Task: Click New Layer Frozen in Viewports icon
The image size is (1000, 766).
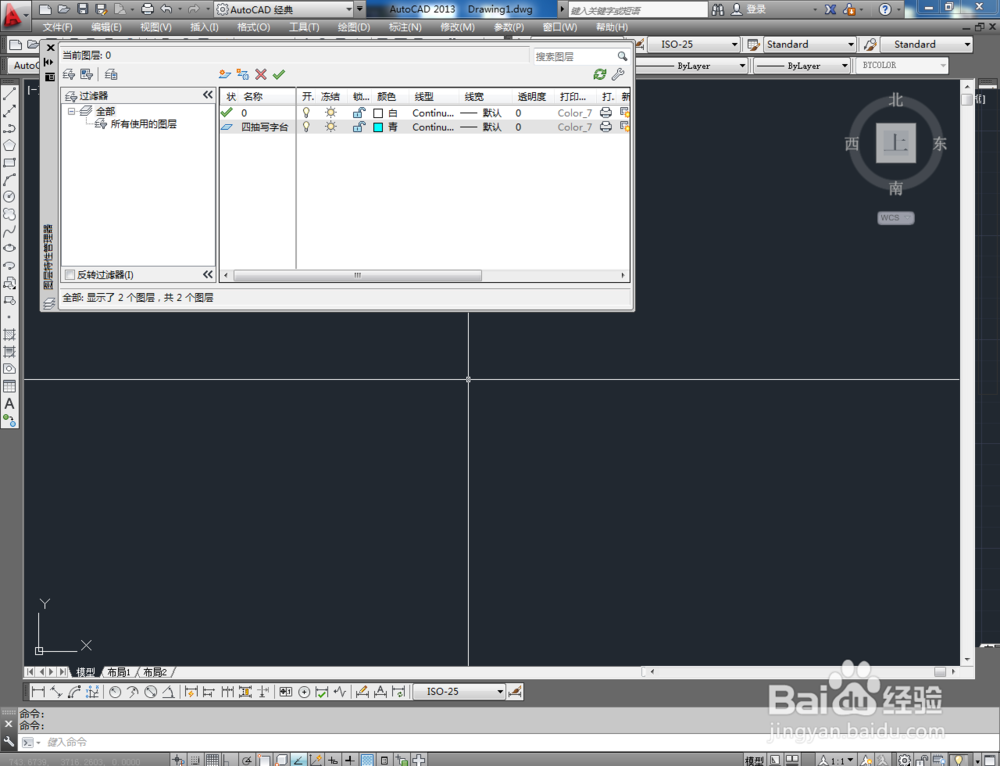Action: coord(242,75)
